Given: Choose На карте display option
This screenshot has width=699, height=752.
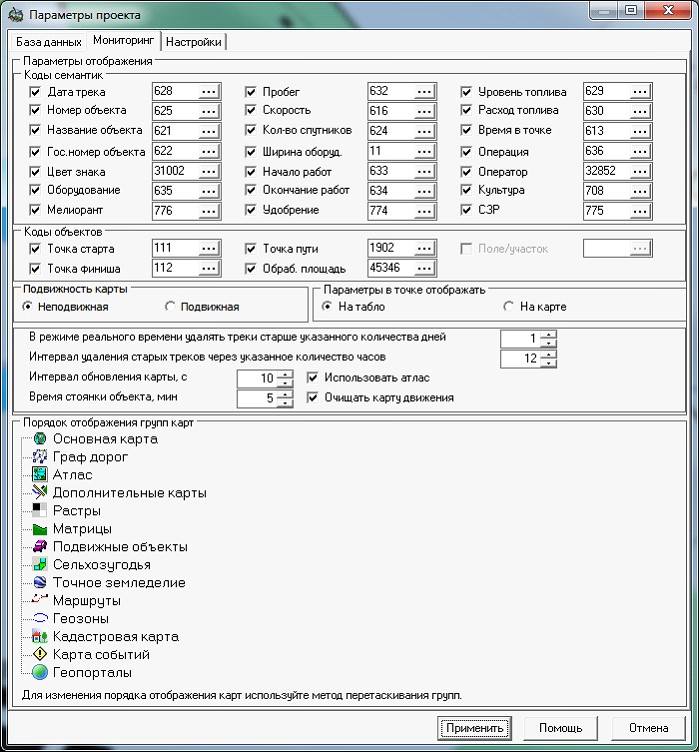Looking at the screenshot, I should [508, 307].
